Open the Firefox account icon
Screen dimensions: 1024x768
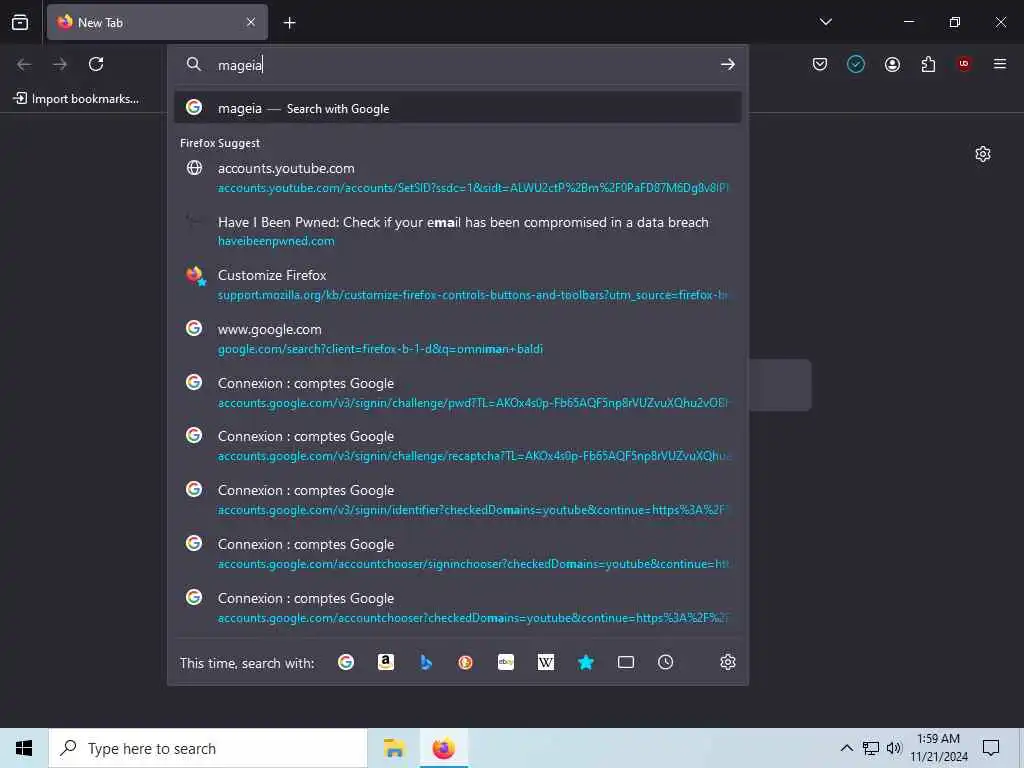coord(892,64)
